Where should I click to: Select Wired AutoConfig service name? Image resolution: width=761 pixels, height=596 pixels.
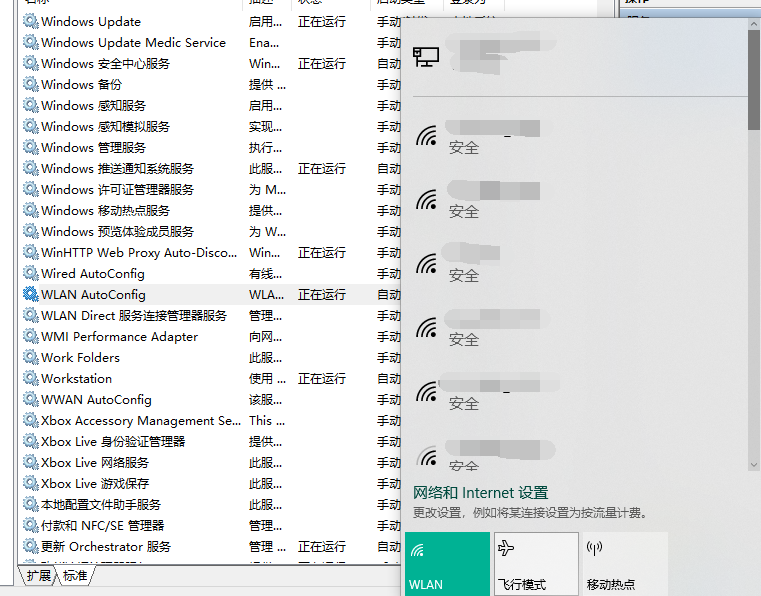[93, 274]
